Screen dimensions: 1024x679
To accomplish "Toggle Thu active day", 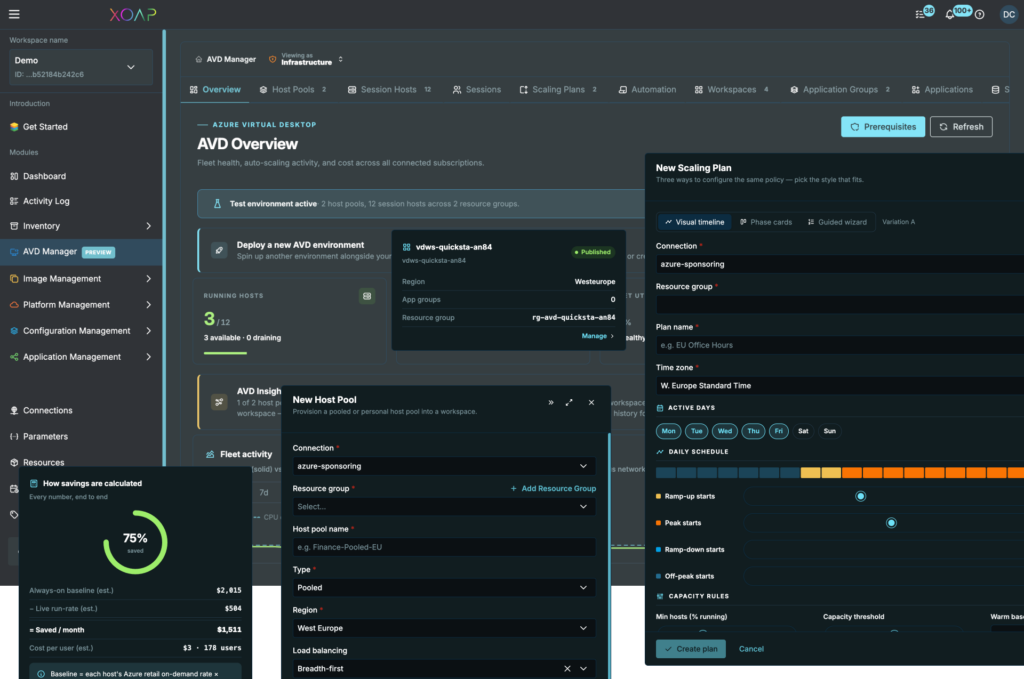I will point(754,431).
